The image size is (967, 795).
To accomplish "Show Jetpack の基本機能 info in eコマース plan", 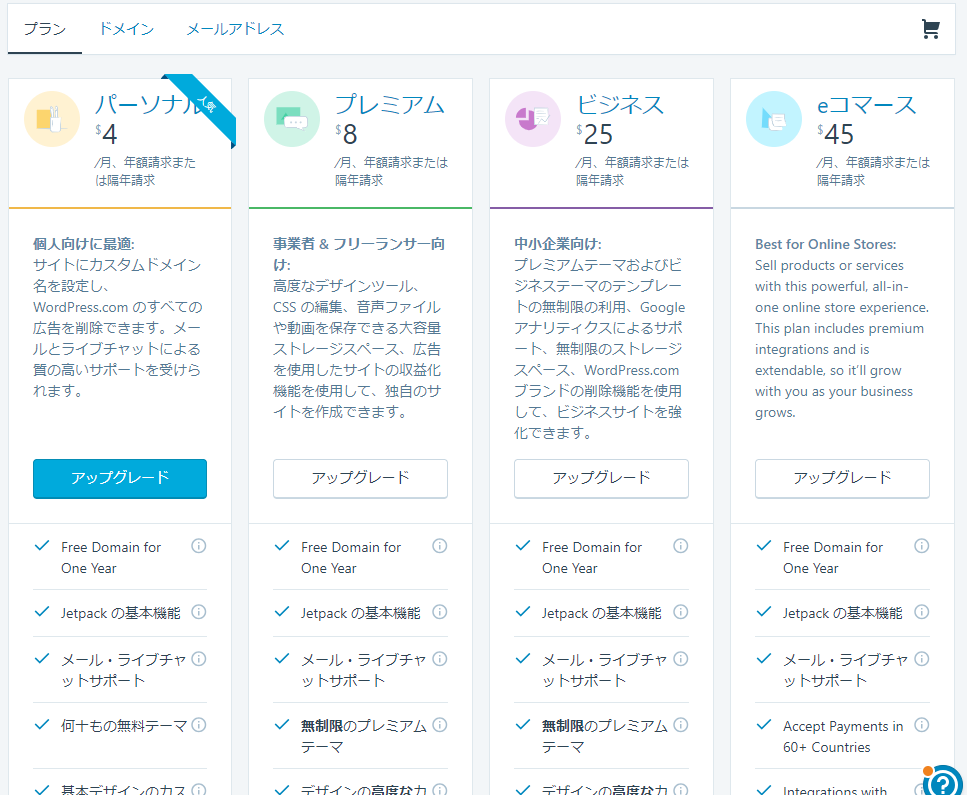I will [x=922, y=612].
